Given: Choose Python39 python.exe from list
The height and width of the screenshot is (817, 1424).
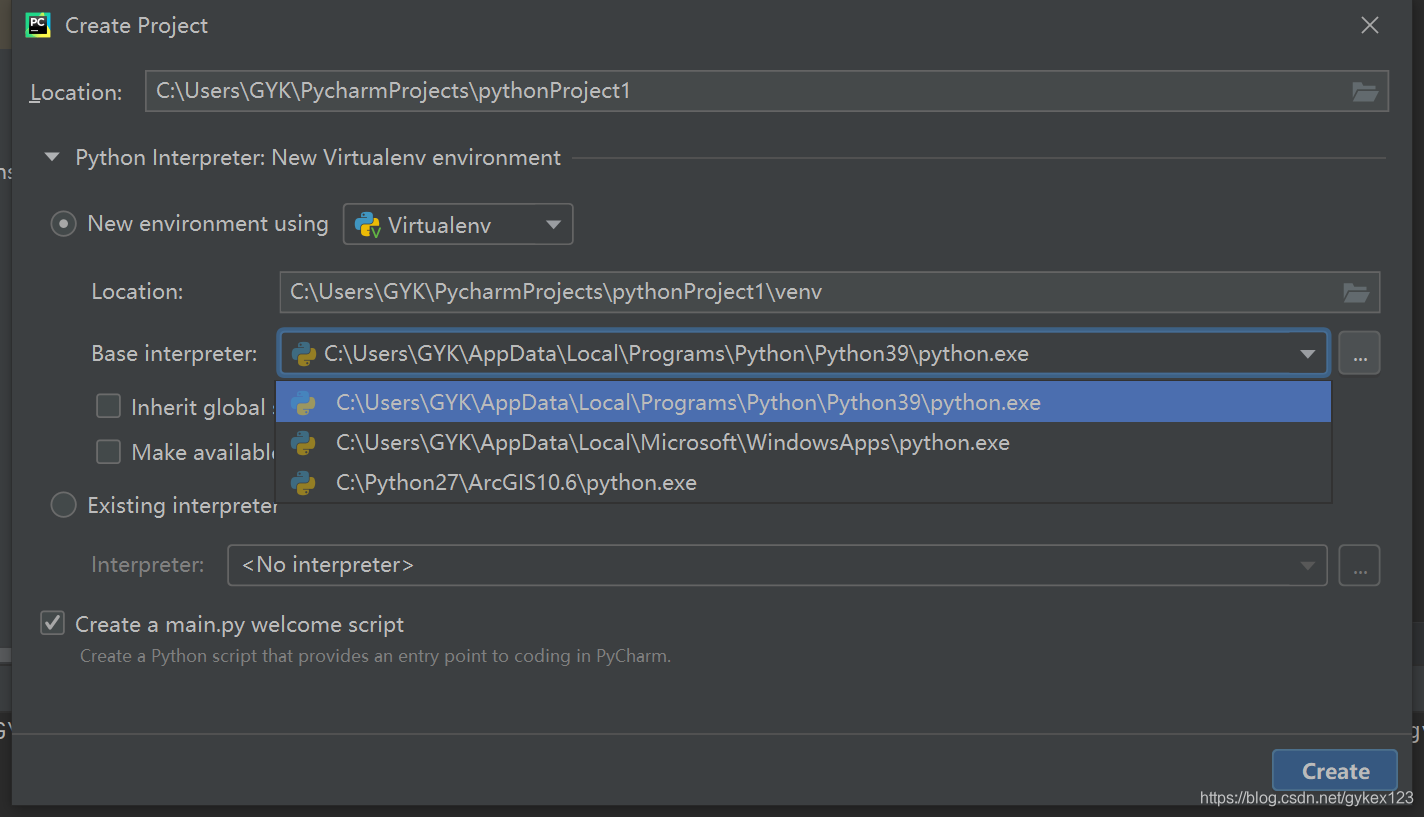Looking at the screenshot, I should pyautogui.click(x=804, y=403).
